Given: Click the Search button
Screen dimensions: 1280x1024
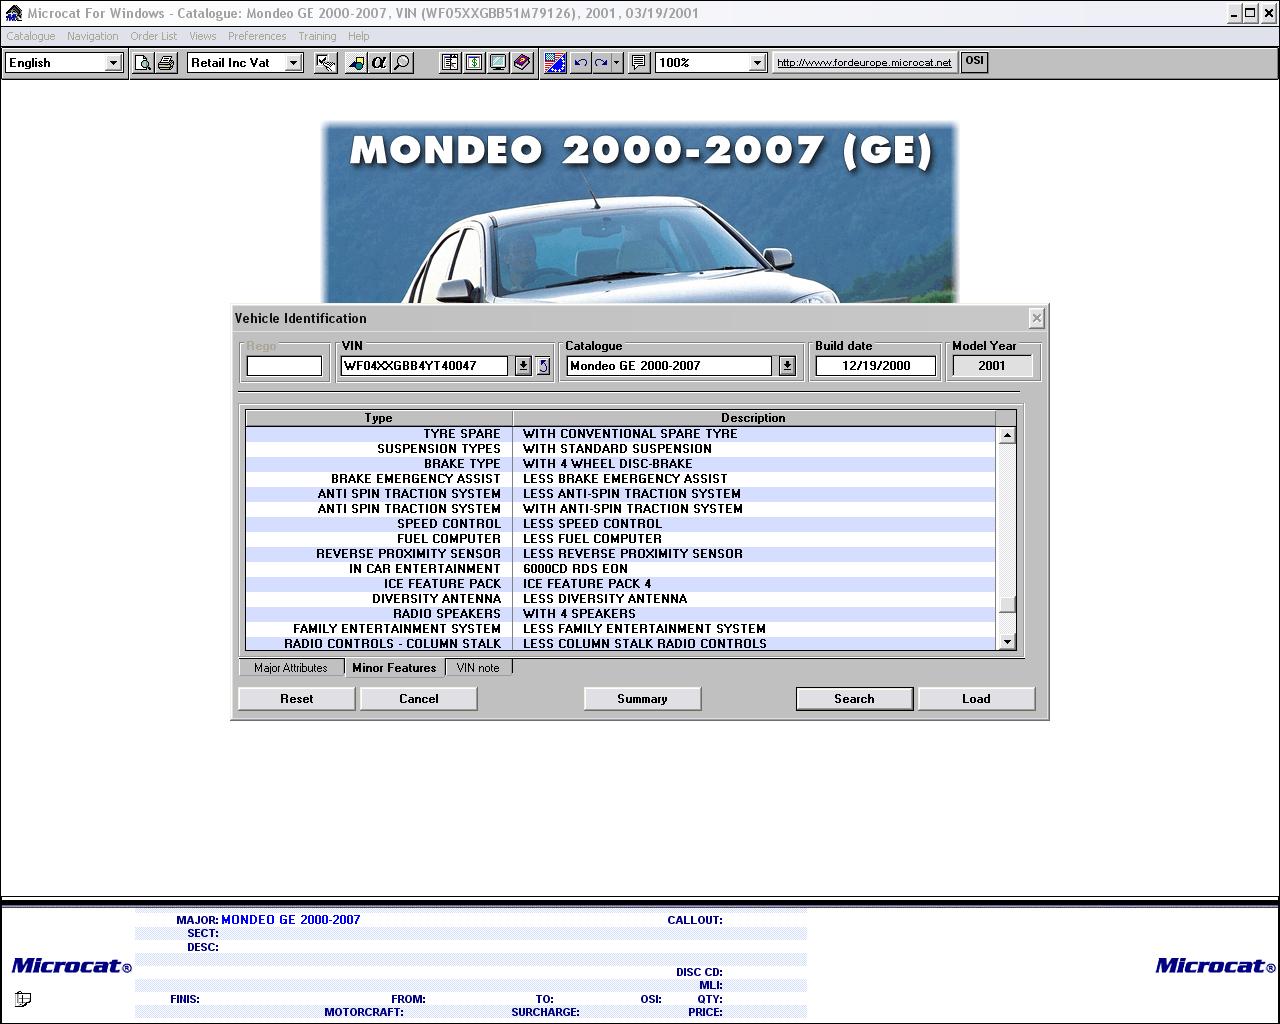Looking at the screenshot, I should (854, 699).
